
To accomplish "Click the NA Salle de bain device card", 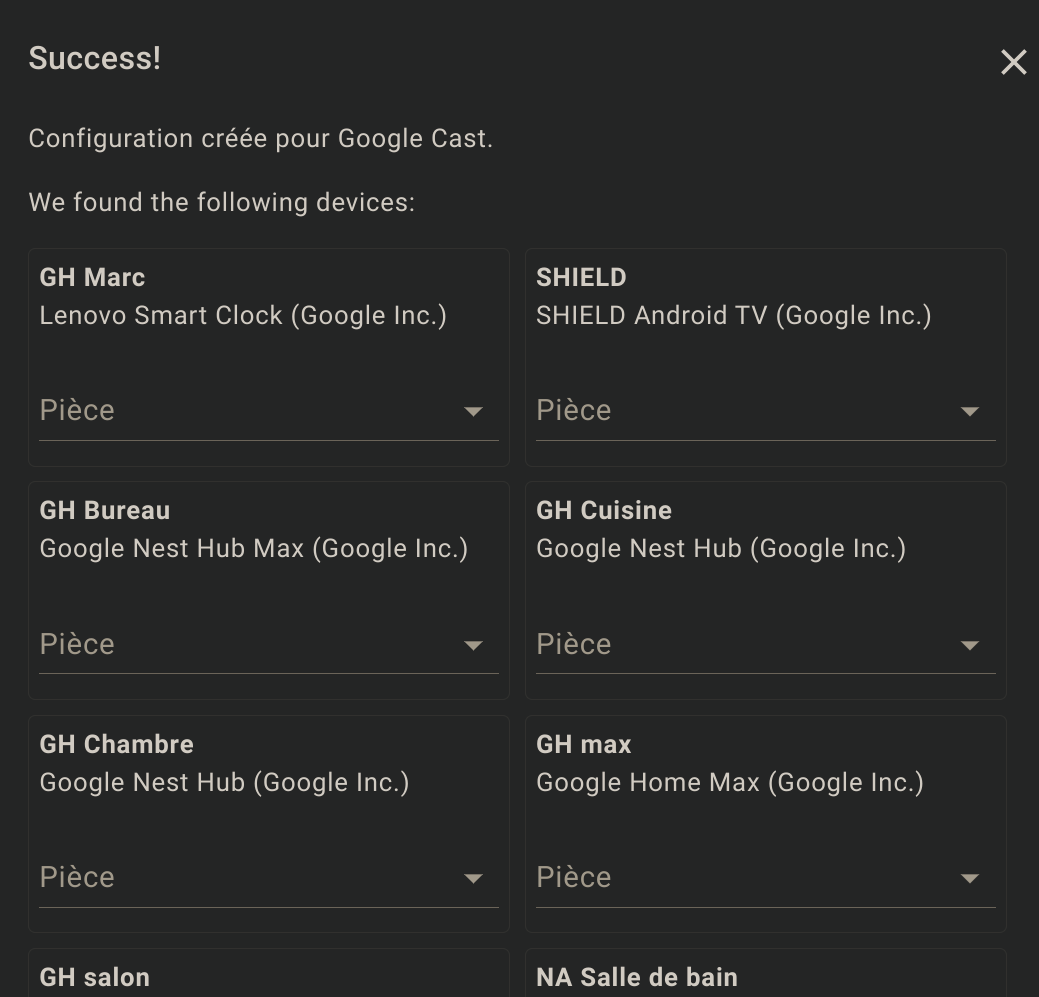I will [765, 973].
